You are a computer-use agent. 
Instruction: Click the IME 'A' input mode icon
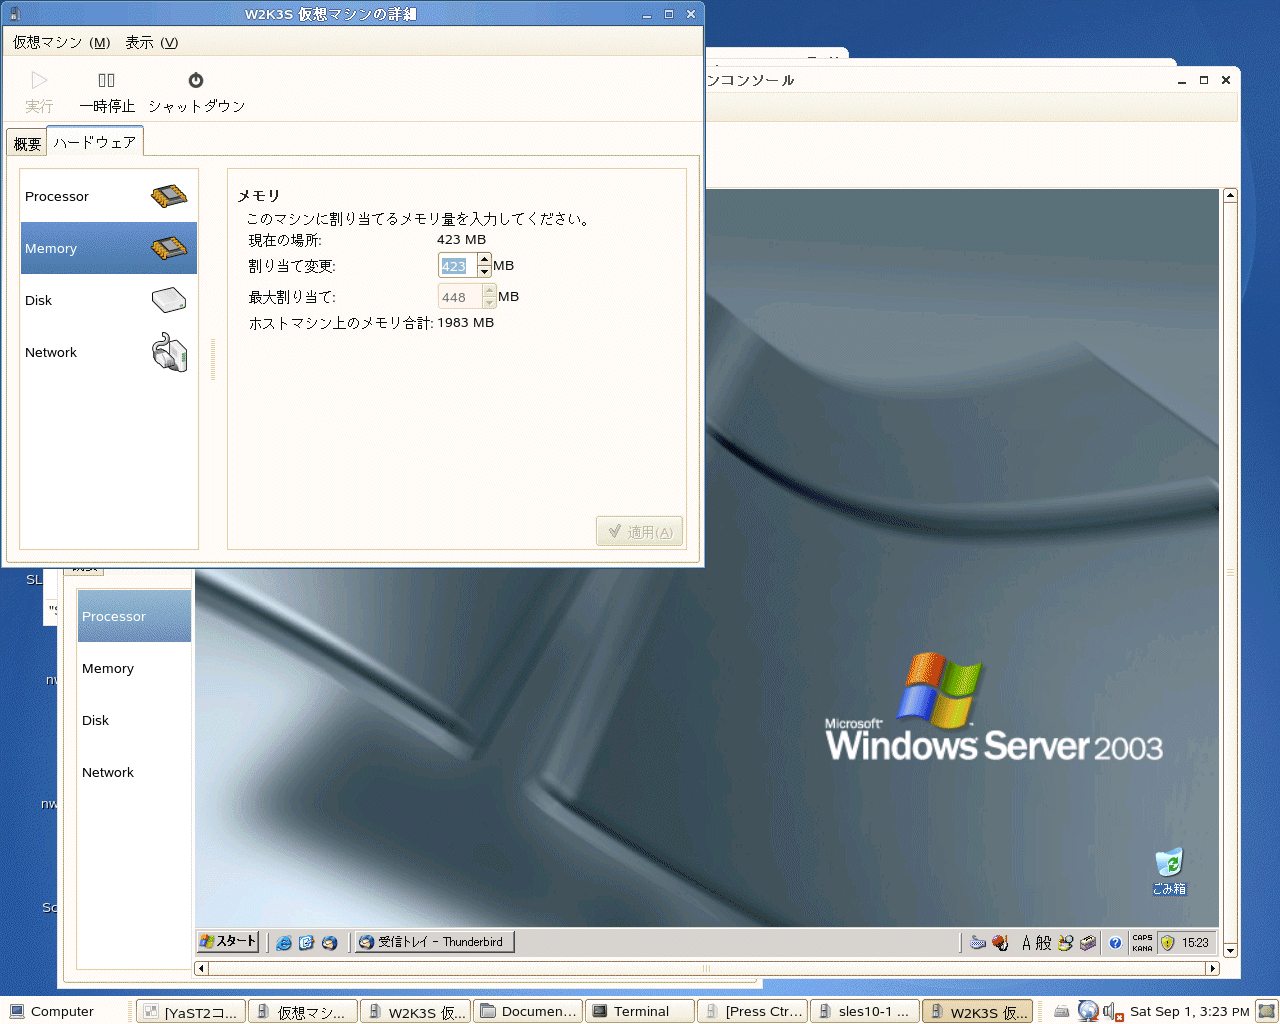1026,942
